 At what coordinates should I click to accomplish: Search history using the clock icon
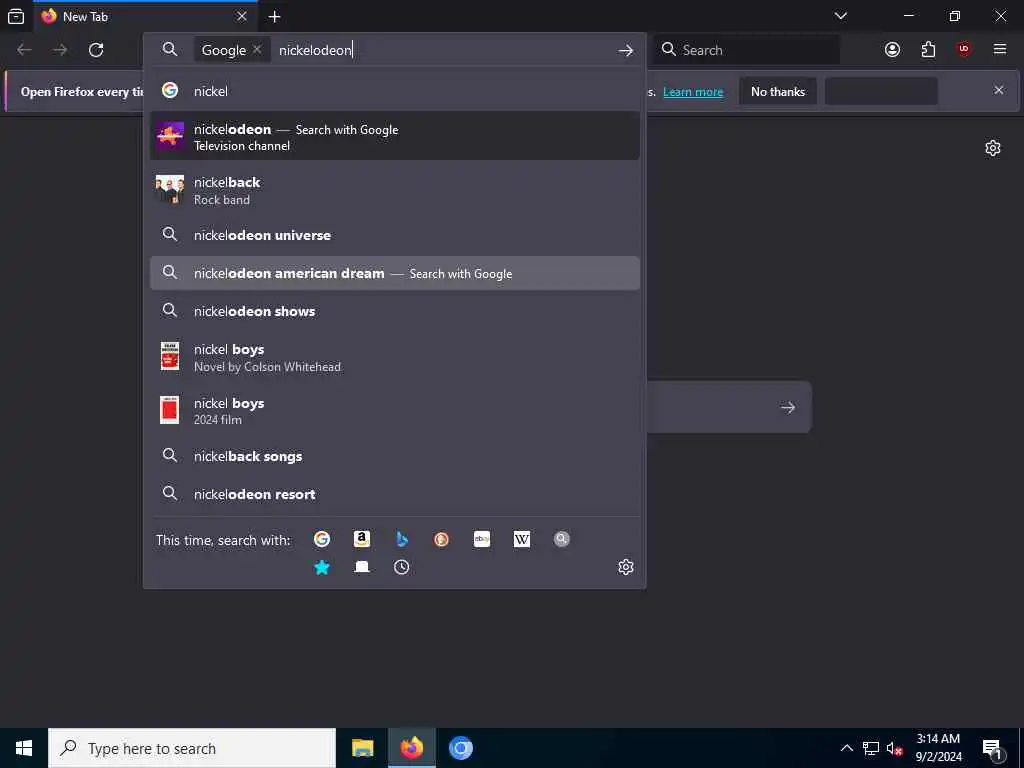point(402,567)
